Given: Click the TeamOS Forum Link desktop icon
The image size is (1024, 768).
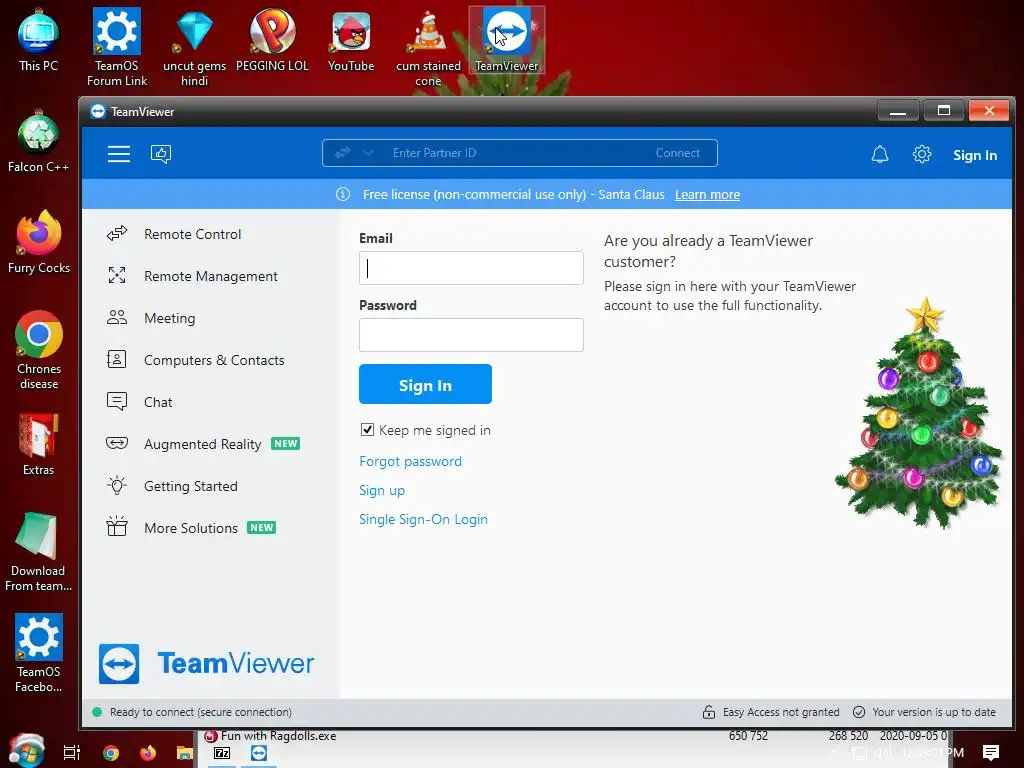Looking at the screenshot, I should tap(117, 47).
